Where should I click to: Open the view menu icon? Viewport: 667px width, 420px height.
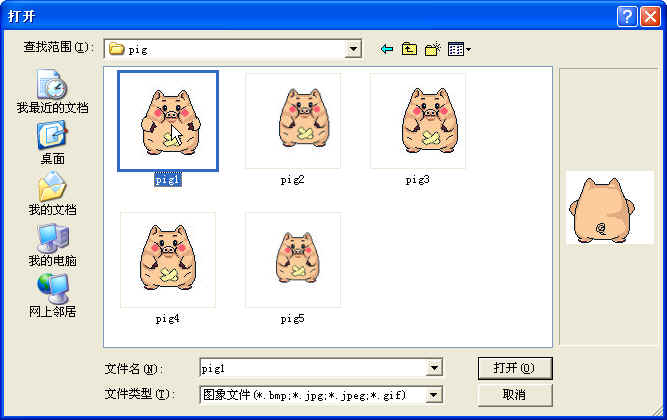[459, 49]
